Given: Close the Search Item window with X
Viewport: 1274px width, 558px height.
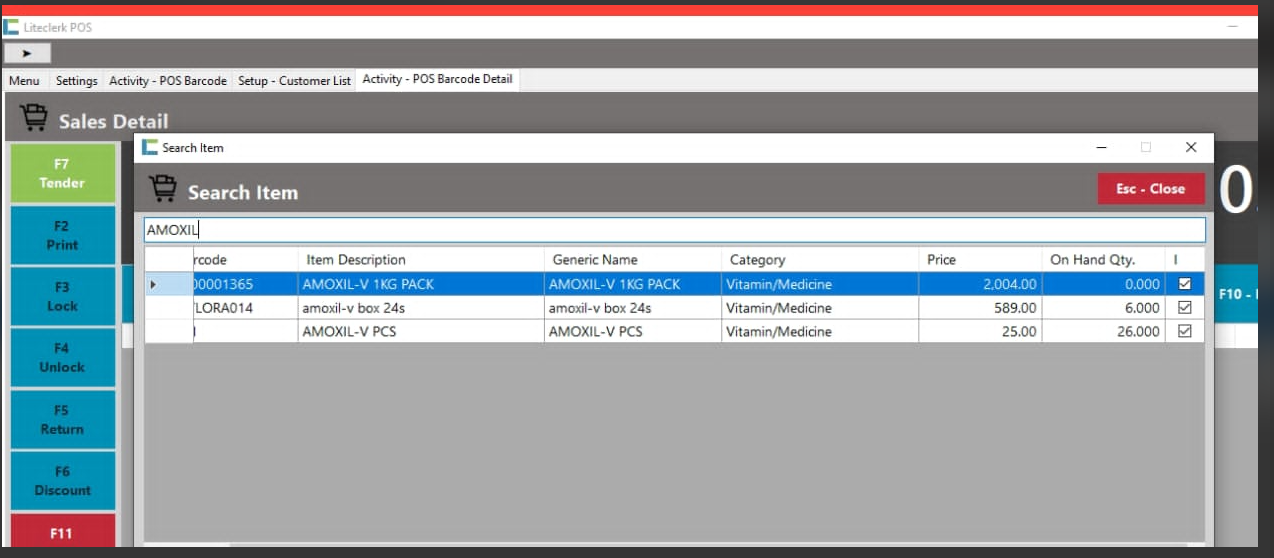Looking at the screenshot, I should pos(1190,147).
